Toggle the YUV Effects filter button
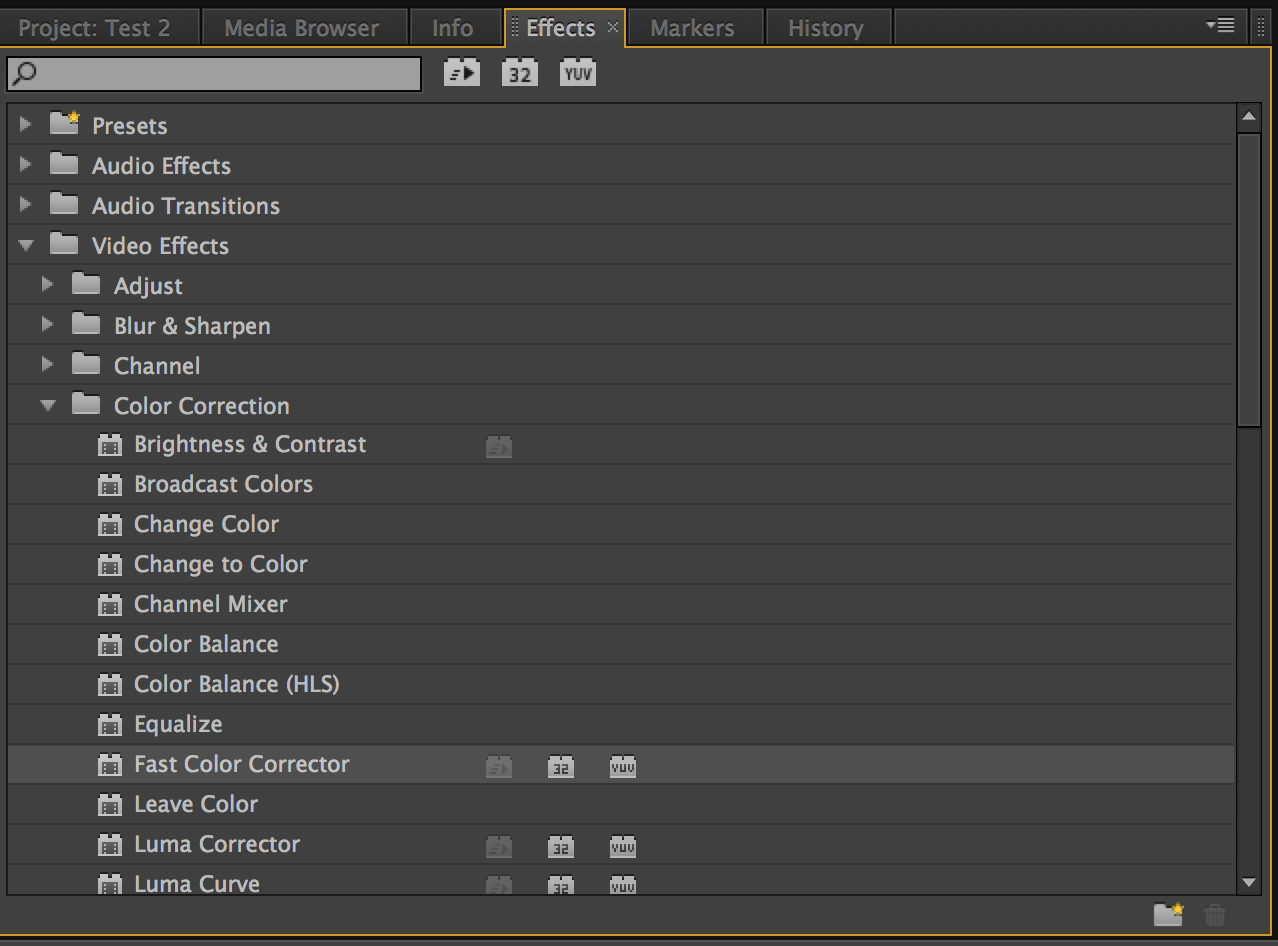Image resolution: width=1278 pixels, height=946 pixels. [577, 73]
